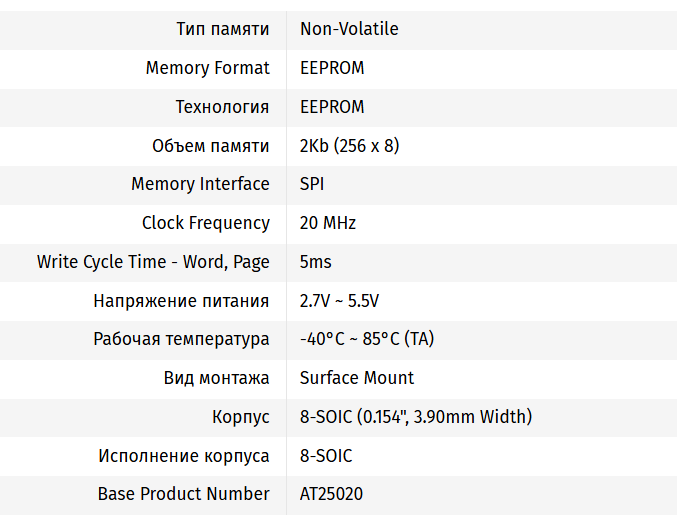Select the '2.7V ~ 5.5V' value

point(339,301)
